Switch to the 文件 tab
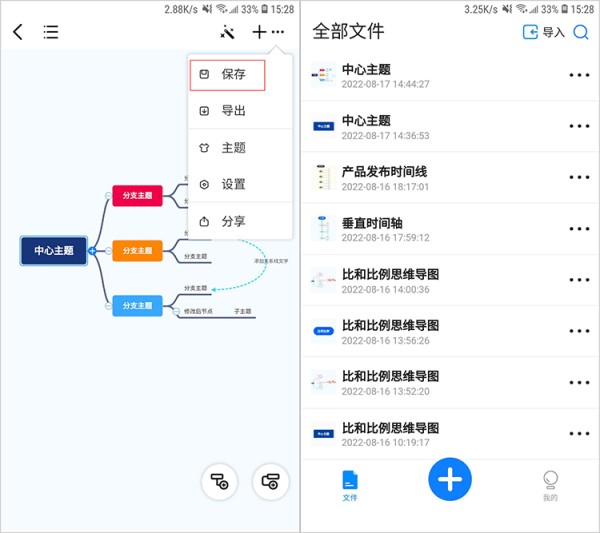600x533 pixels. 350,486
